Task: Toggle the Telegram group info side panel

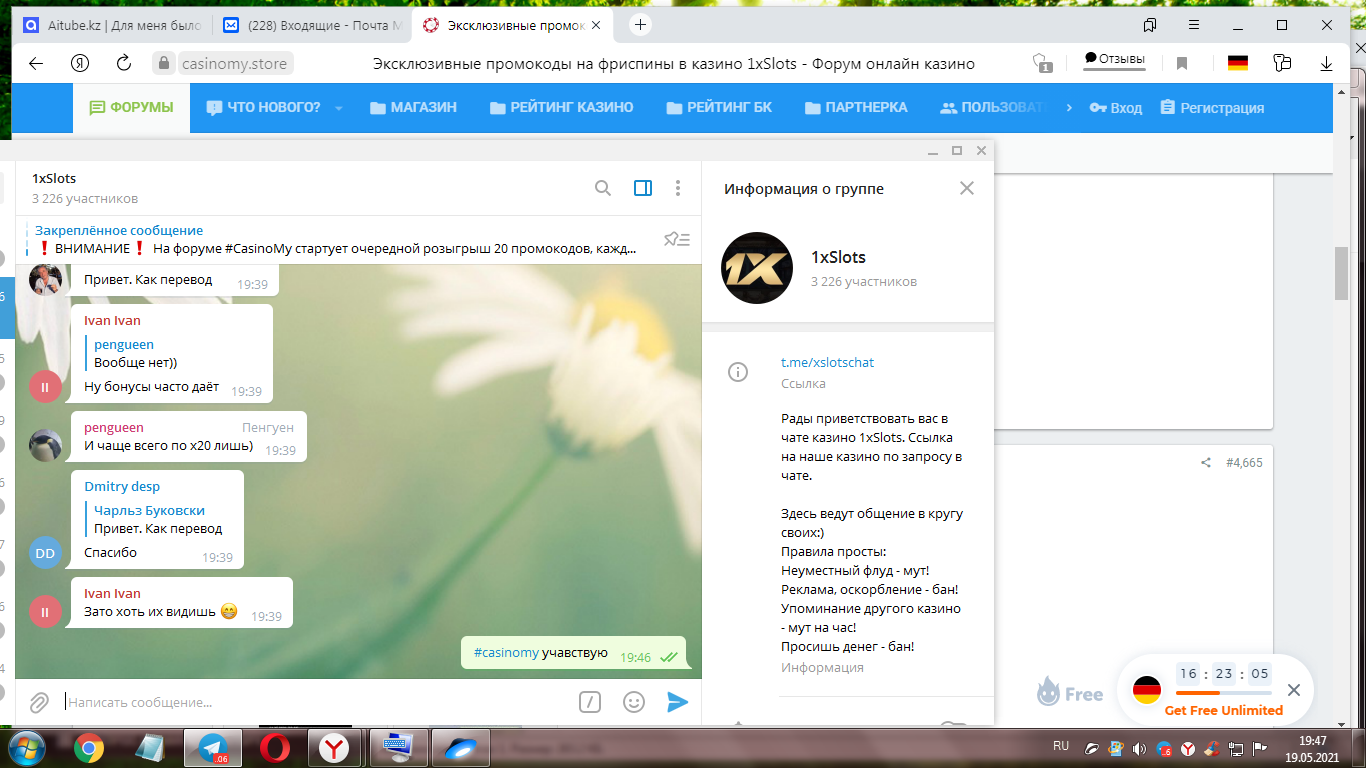Action: (643, 188)
